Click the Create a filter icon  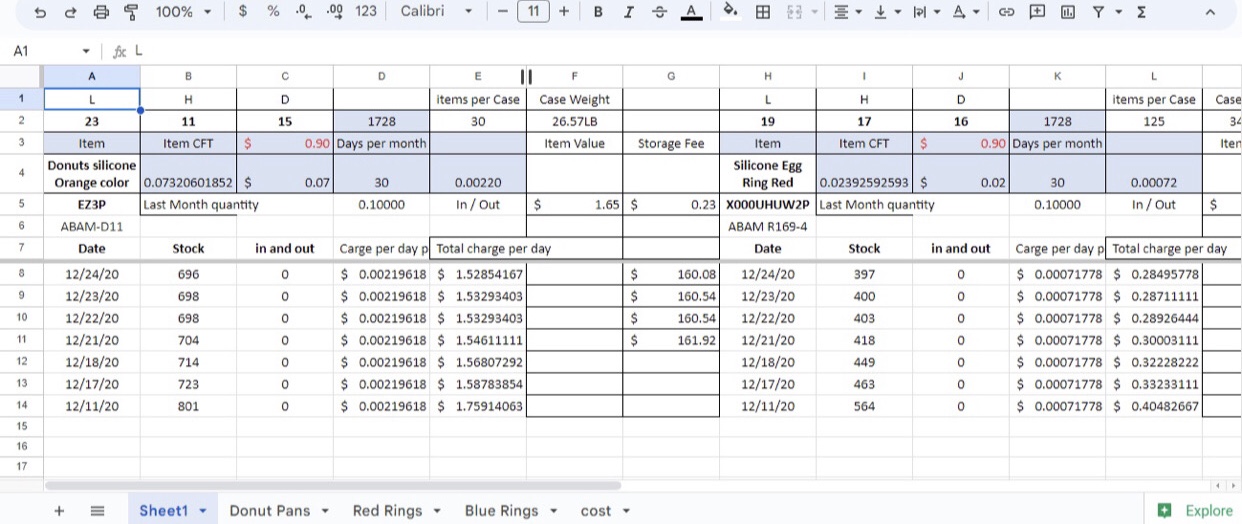1097,12
